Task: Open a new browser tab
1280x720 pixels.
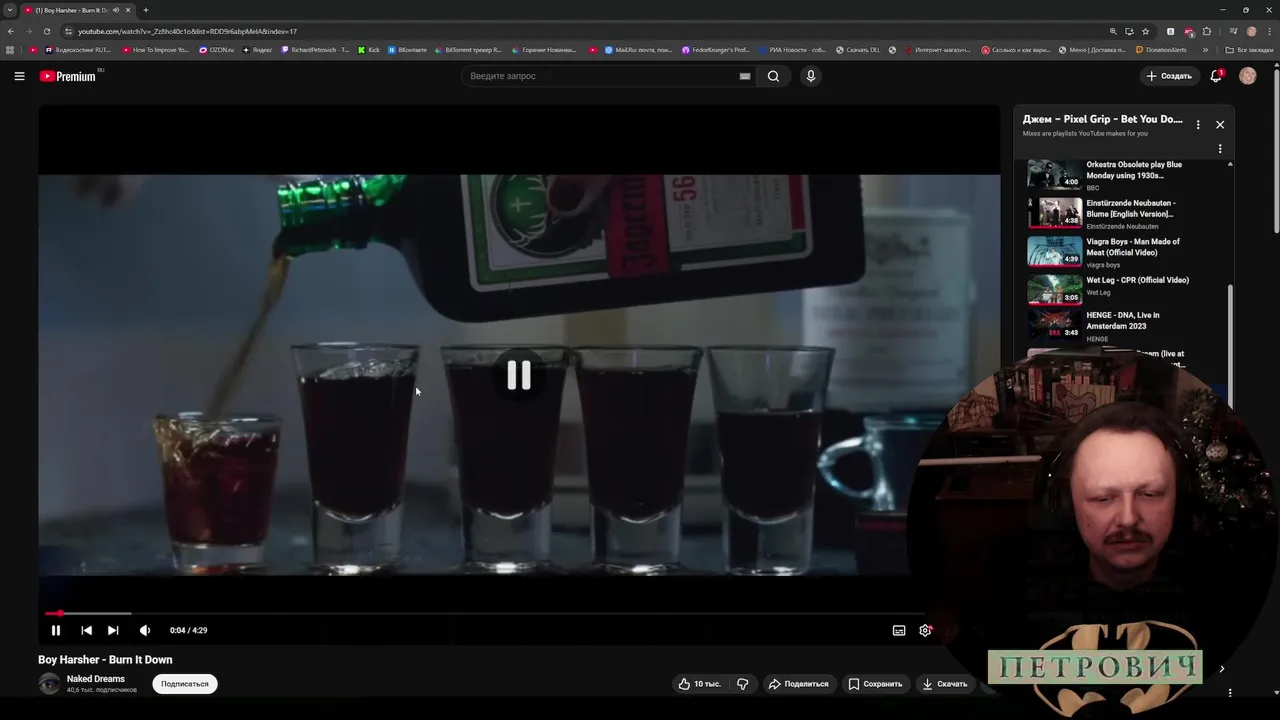Action: tap(146, 10)
